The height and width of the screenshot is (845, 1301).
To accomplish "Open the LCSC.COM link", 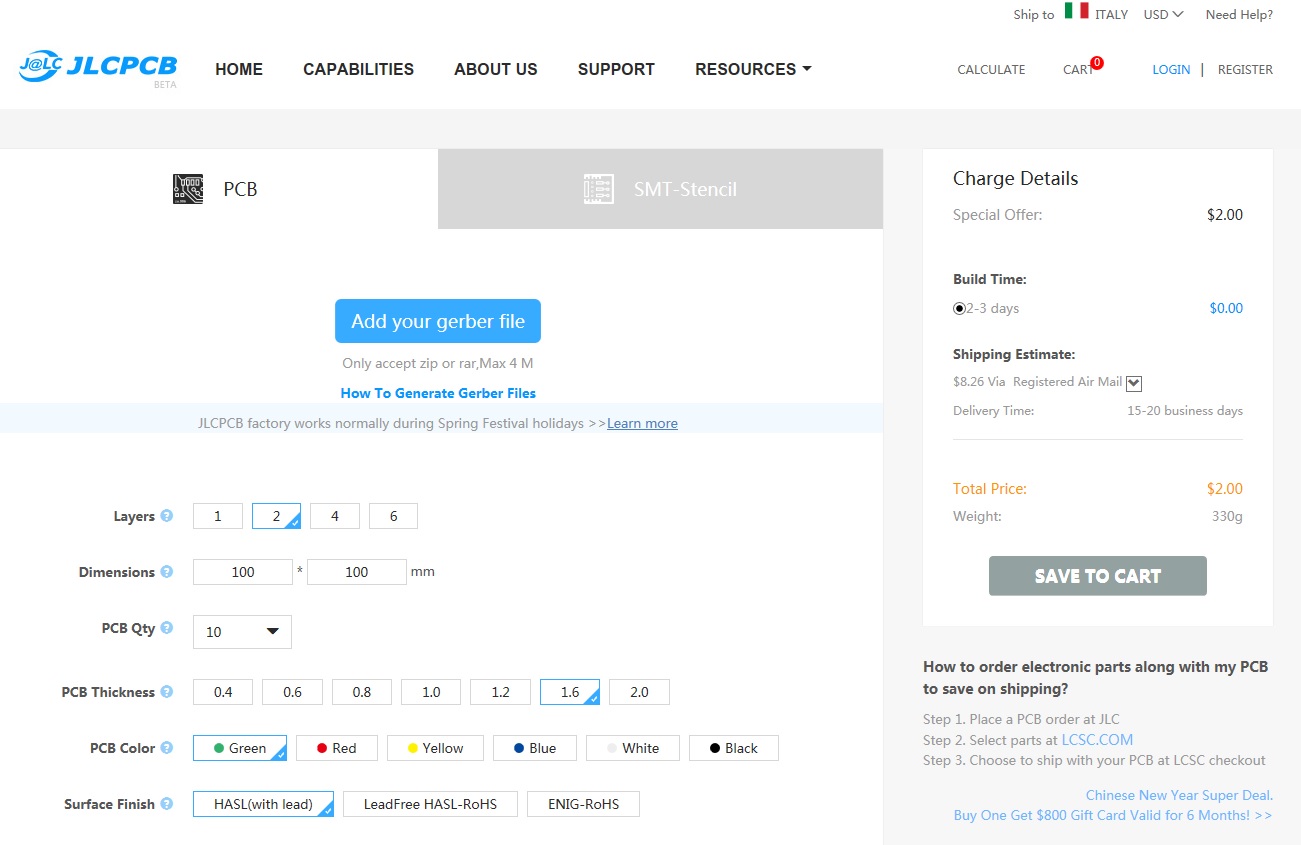I will pos(1097,740).
